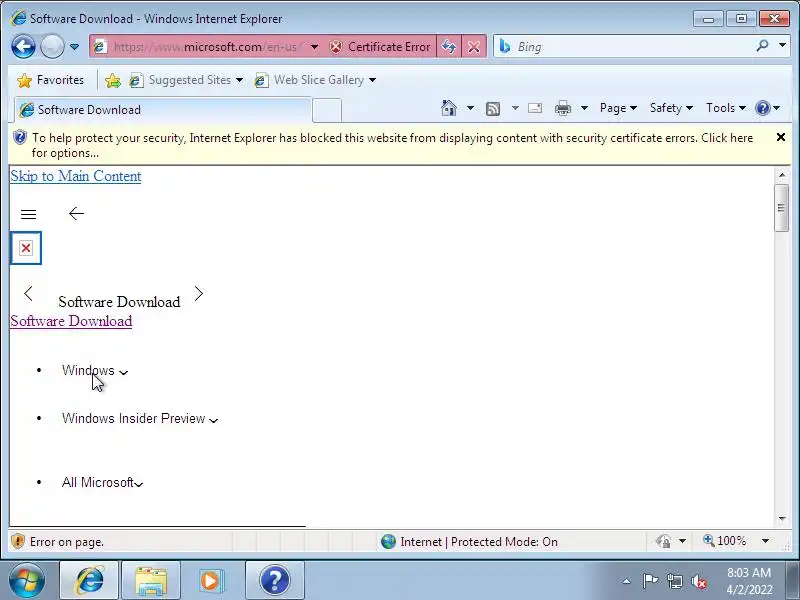Click the RSS Feeds icon
The height and width of the screenshot is (600, 800).
click(493, 108)
